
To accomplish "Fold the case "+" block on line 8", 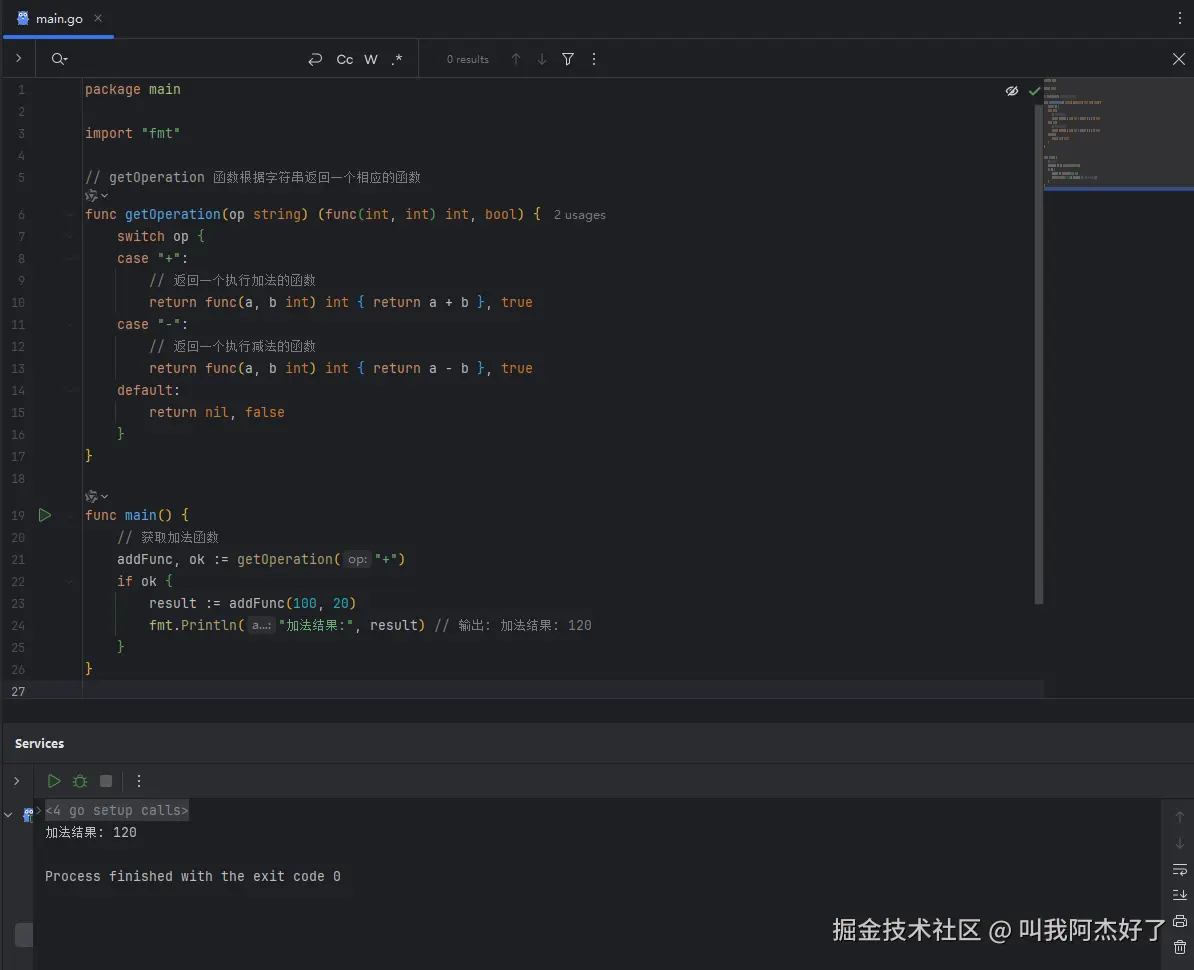I will (x=69, y=259).
